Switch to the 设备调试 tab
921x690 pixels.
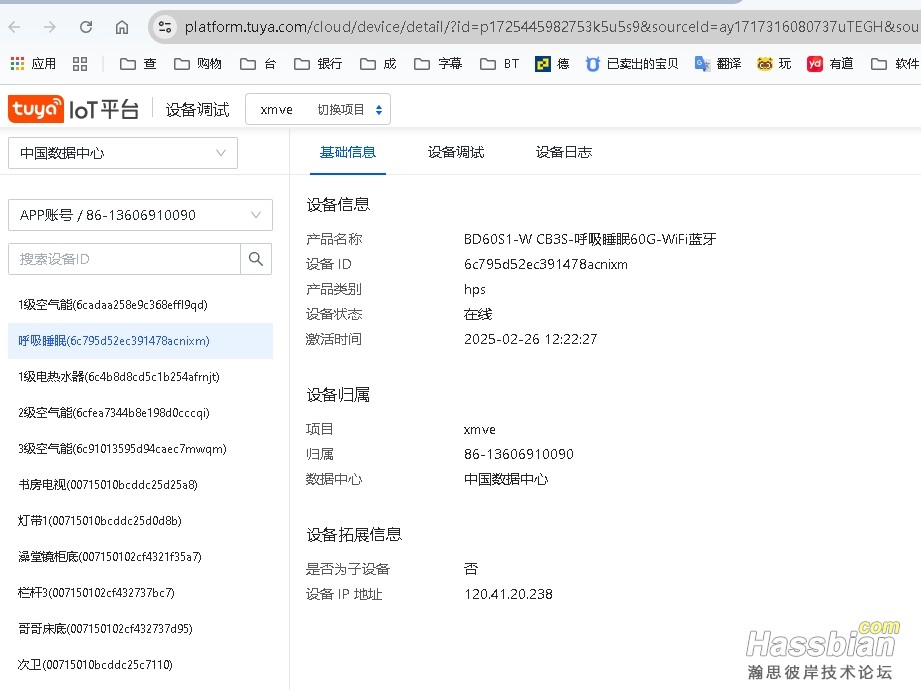click(x=456, y=153)
